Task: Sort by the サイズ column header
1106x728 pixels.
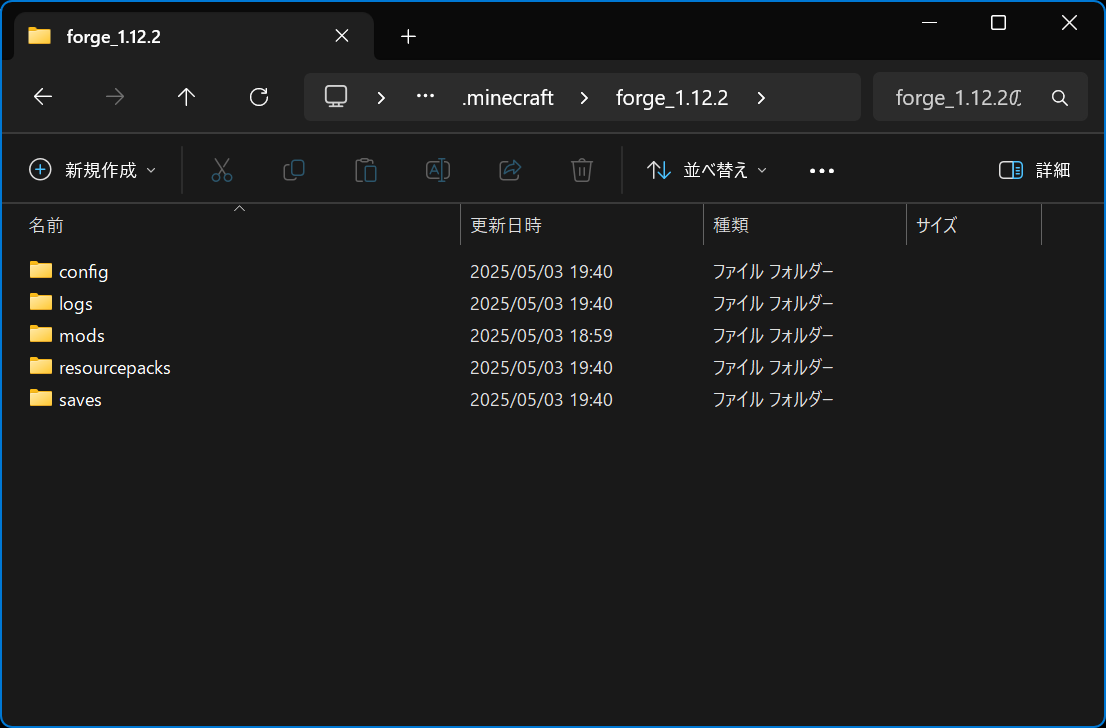Action: 974,225
